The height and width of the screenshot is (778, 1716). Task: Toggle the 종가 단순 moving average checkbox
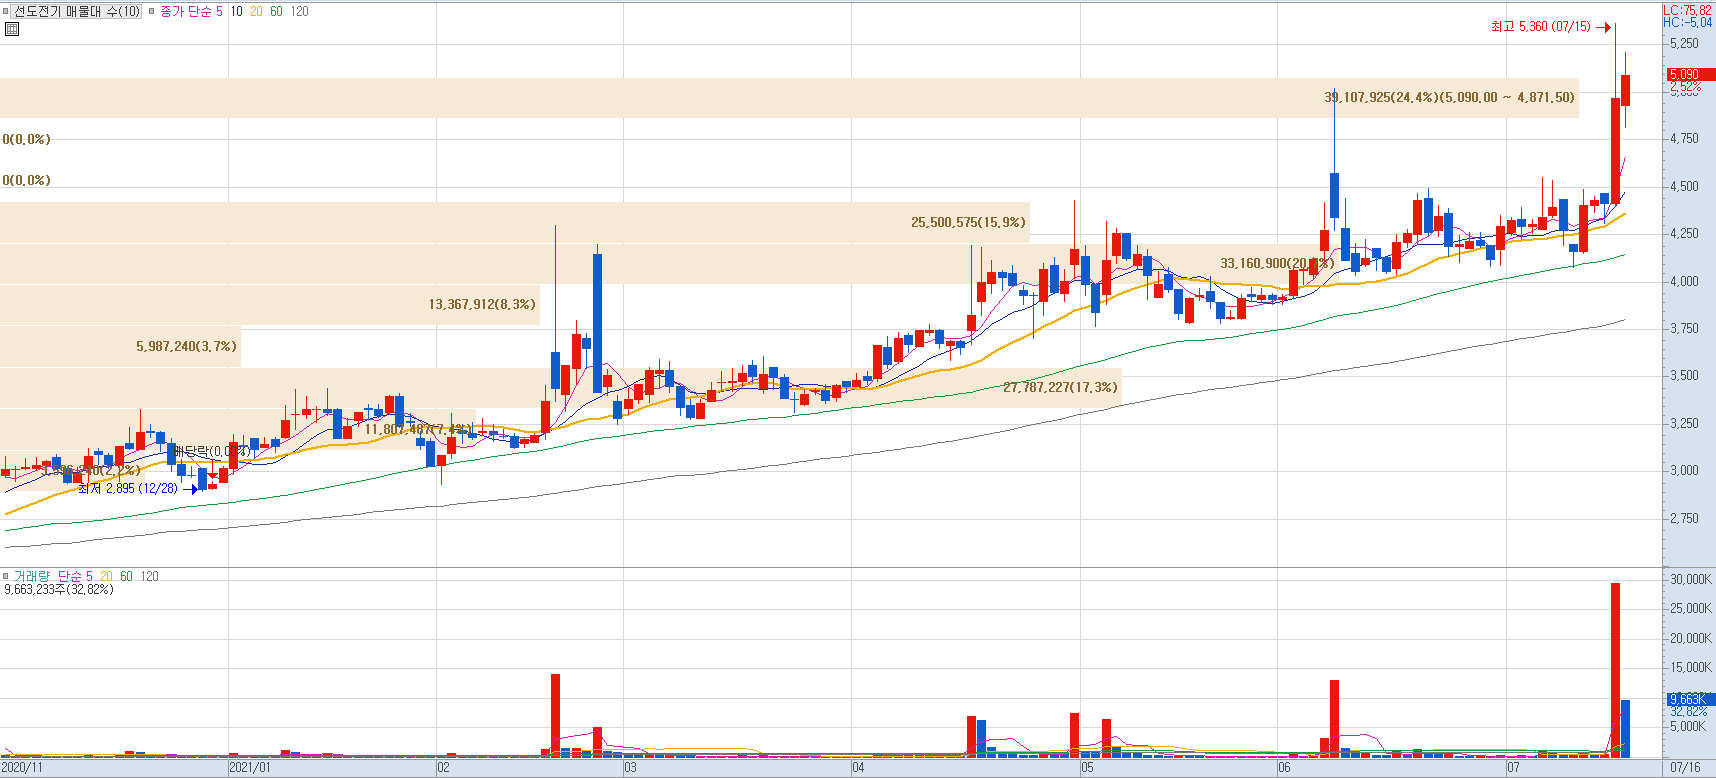coord(152,12)
